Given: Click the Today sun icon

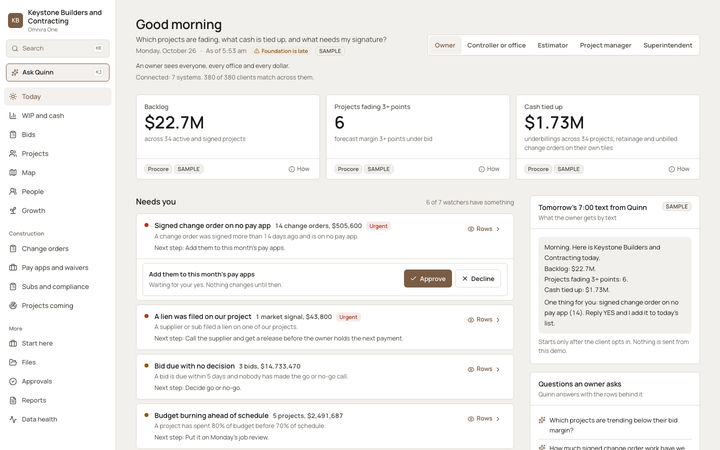Looking at the screenshot, I should click(x=13, y=96).
